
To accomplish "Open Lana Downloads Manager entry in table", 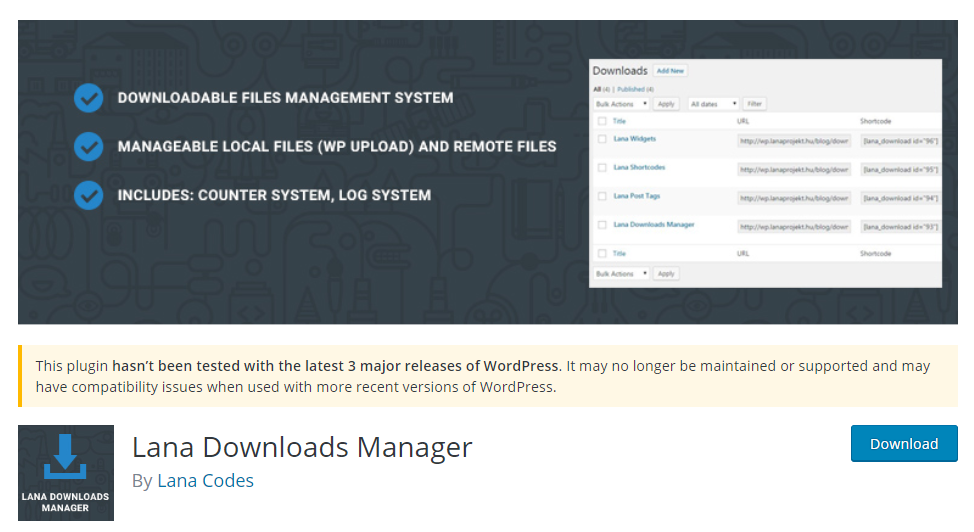I will tap(653, 224).
